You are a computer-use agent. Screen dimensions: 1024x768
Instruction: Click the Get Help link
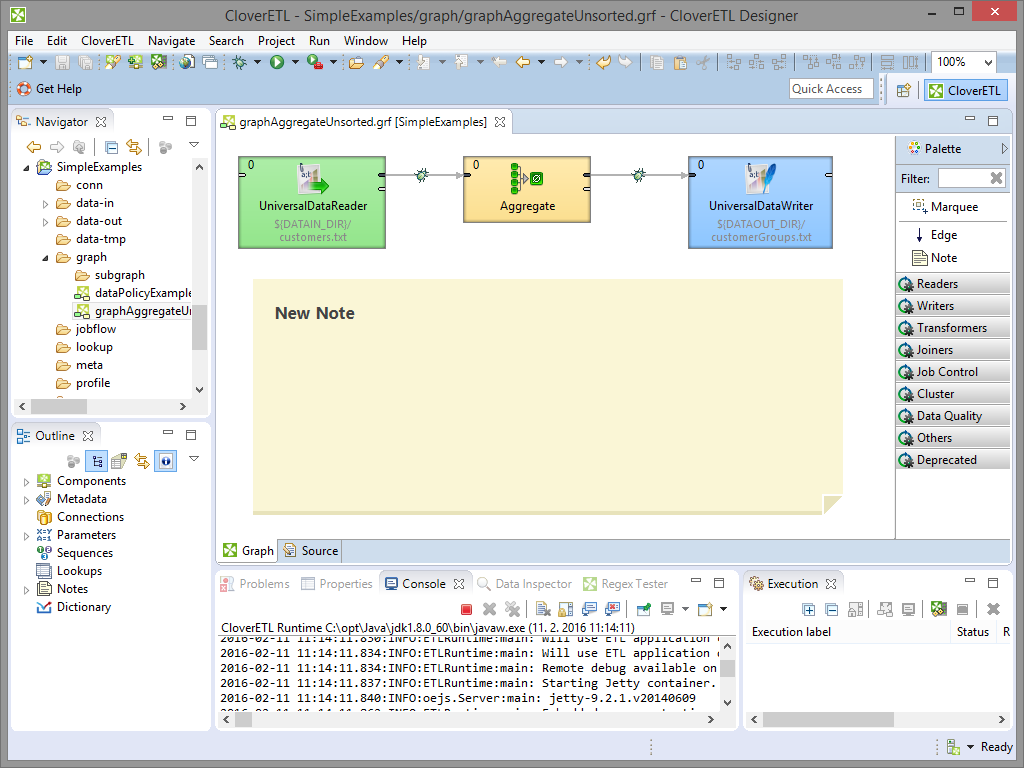58,89
